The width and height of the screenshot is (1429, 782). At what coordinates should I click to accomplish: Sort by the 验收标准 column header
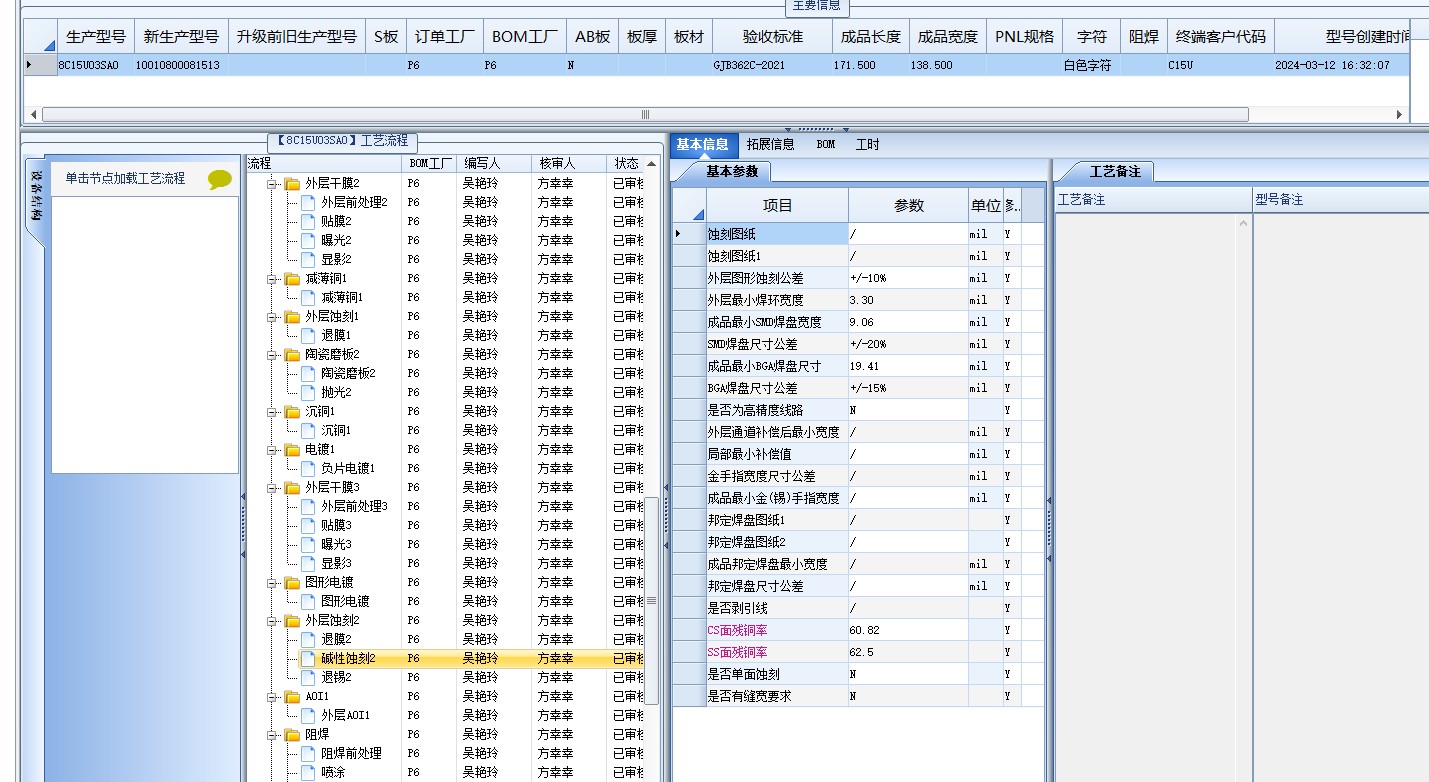(x=772, y=37)
